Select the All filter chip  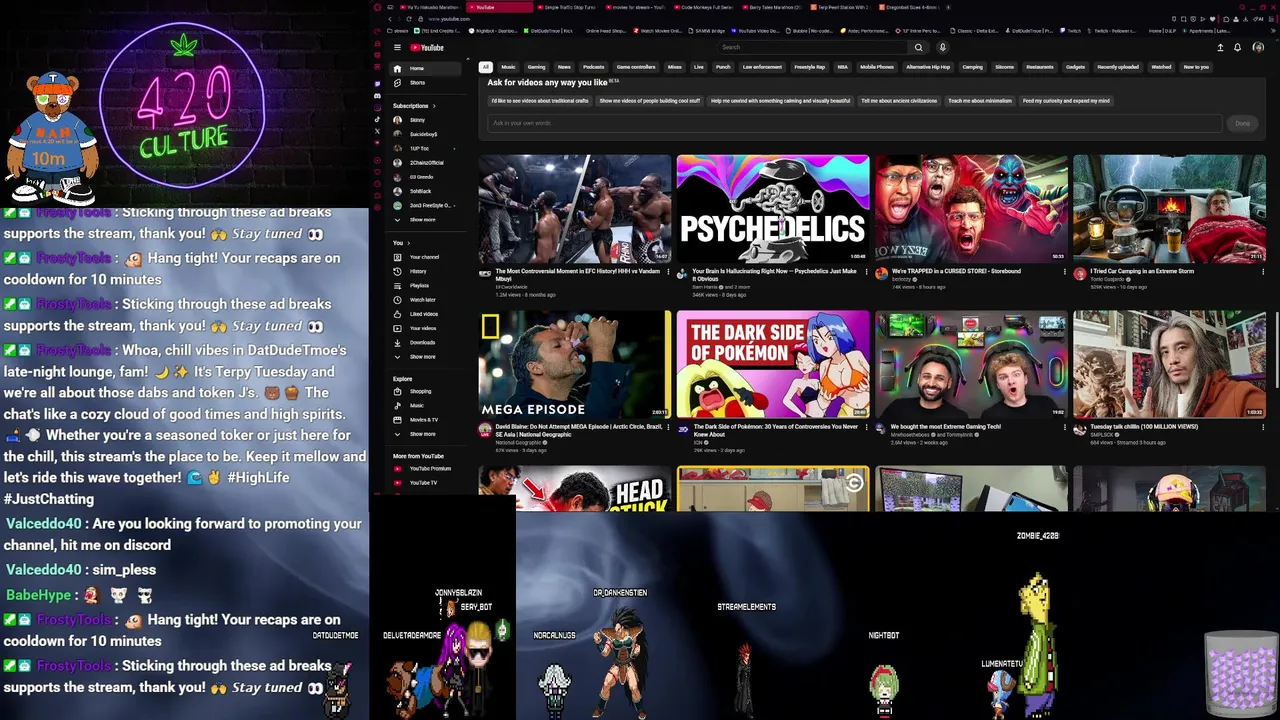coord(485,67)
